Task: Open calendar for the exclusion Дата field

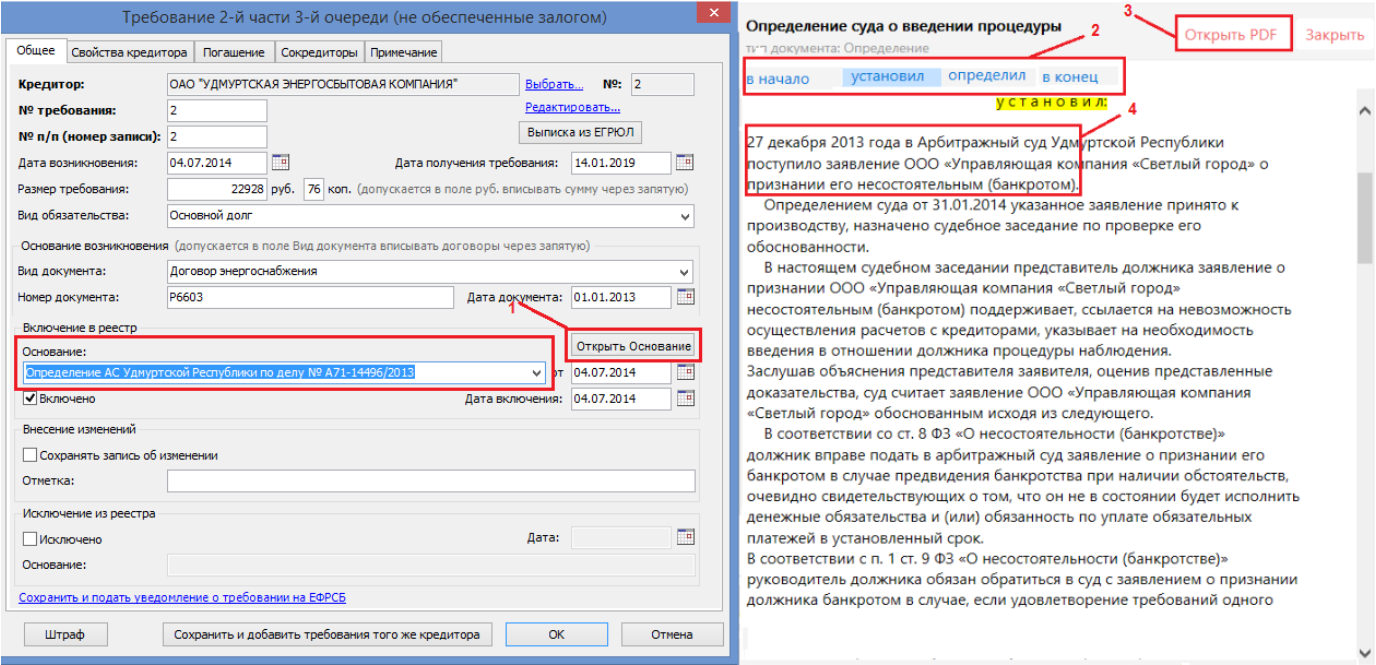Action: pyautogui.click(x=684, y=537)
